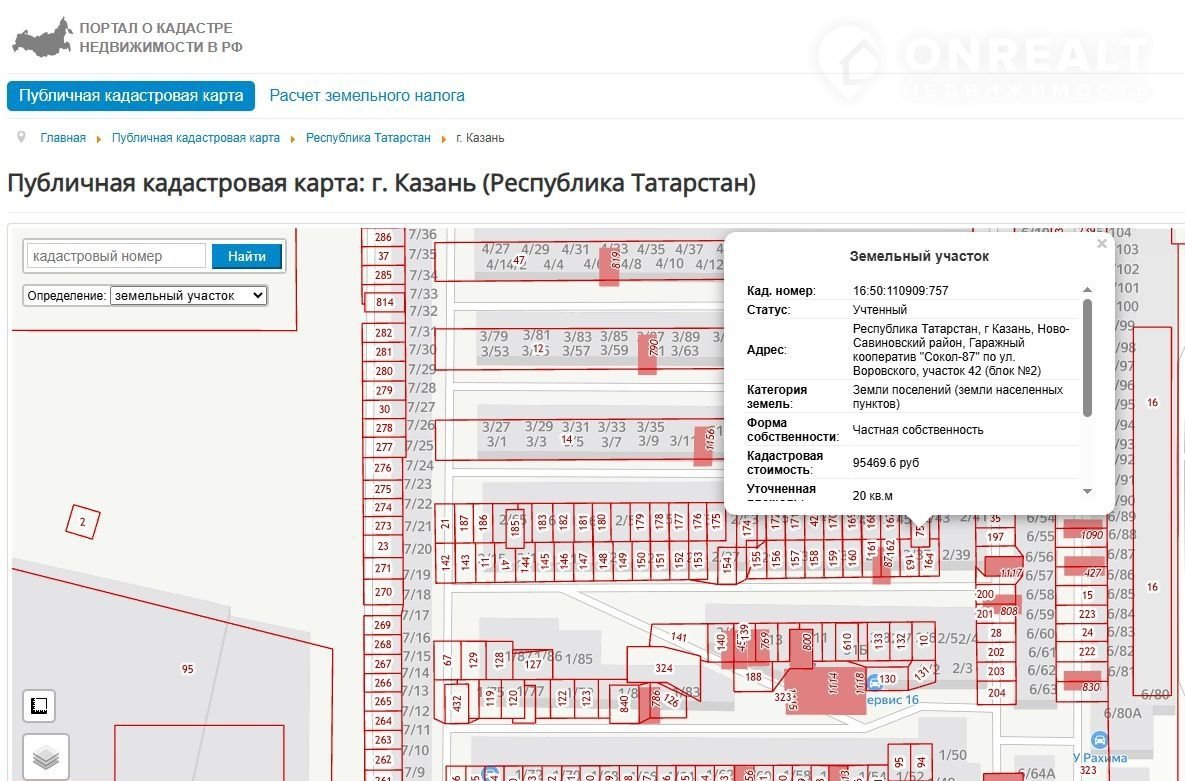Click the Russia map portal logo
1185x781 pixels.
pyautogui.click(x=42, y=37)
